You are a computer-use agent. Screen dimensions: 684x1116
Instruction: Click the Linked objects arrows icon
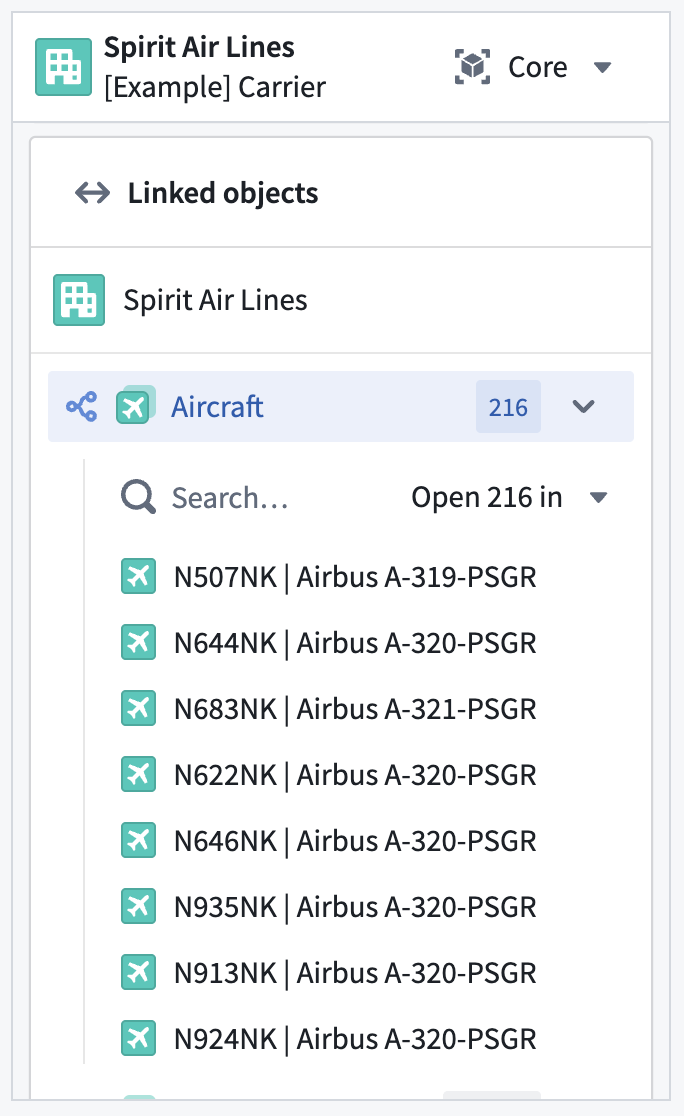[x=91, y=192]
